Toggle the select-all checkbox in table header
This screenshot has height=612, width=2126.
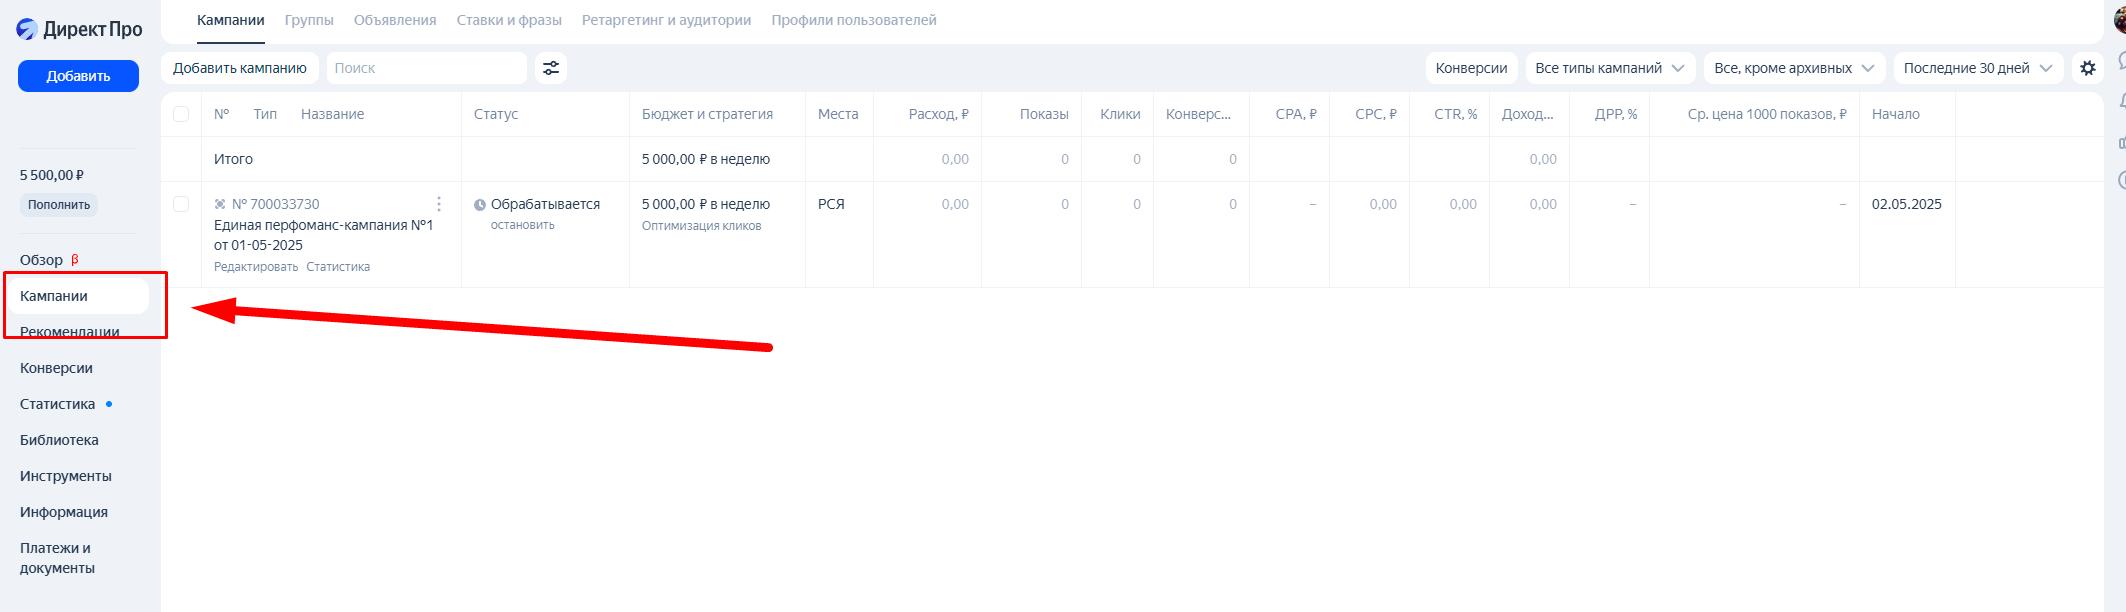pyautogui.click(x=181, y=114)
